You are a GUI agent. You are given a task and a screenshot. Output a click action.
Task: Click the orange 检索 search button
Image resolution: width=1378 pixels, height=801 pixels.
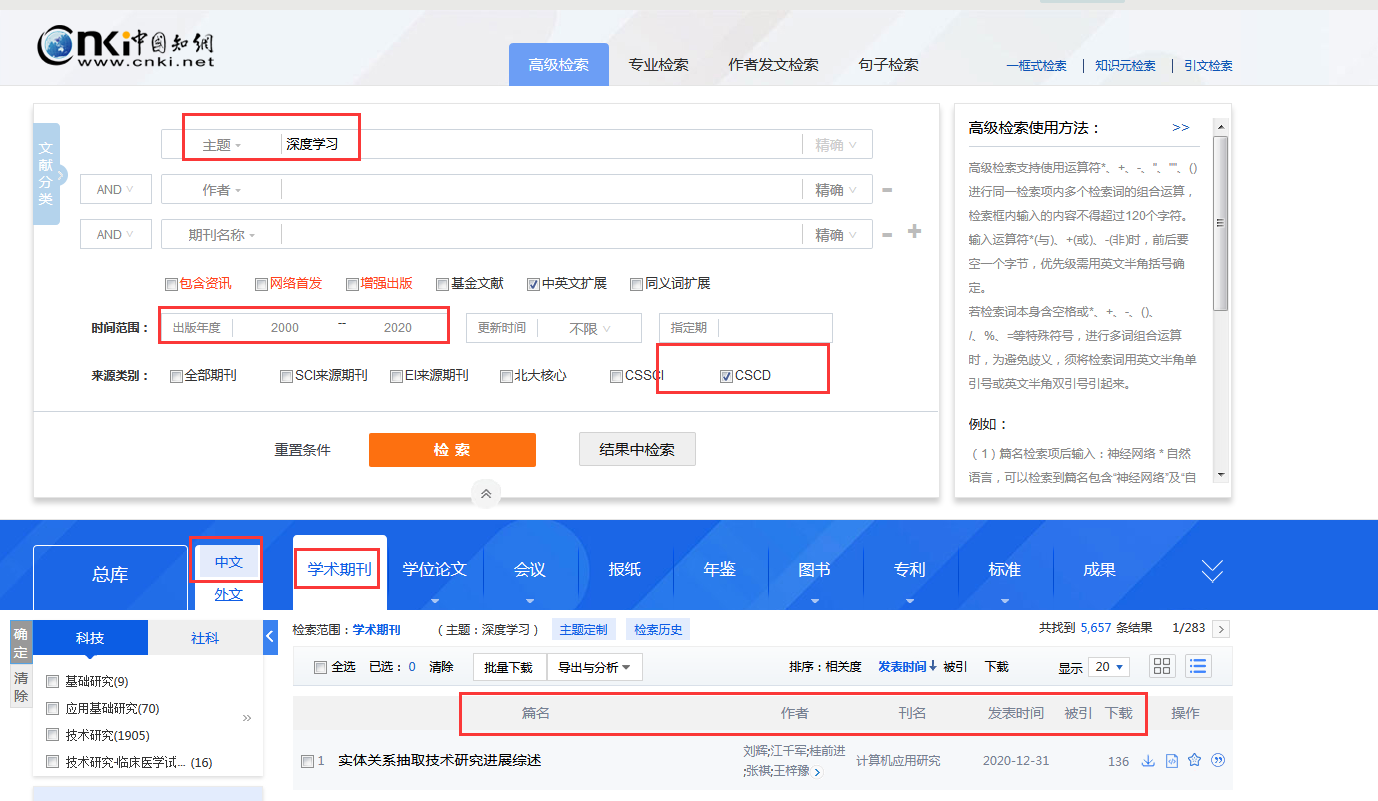(452, 450)
